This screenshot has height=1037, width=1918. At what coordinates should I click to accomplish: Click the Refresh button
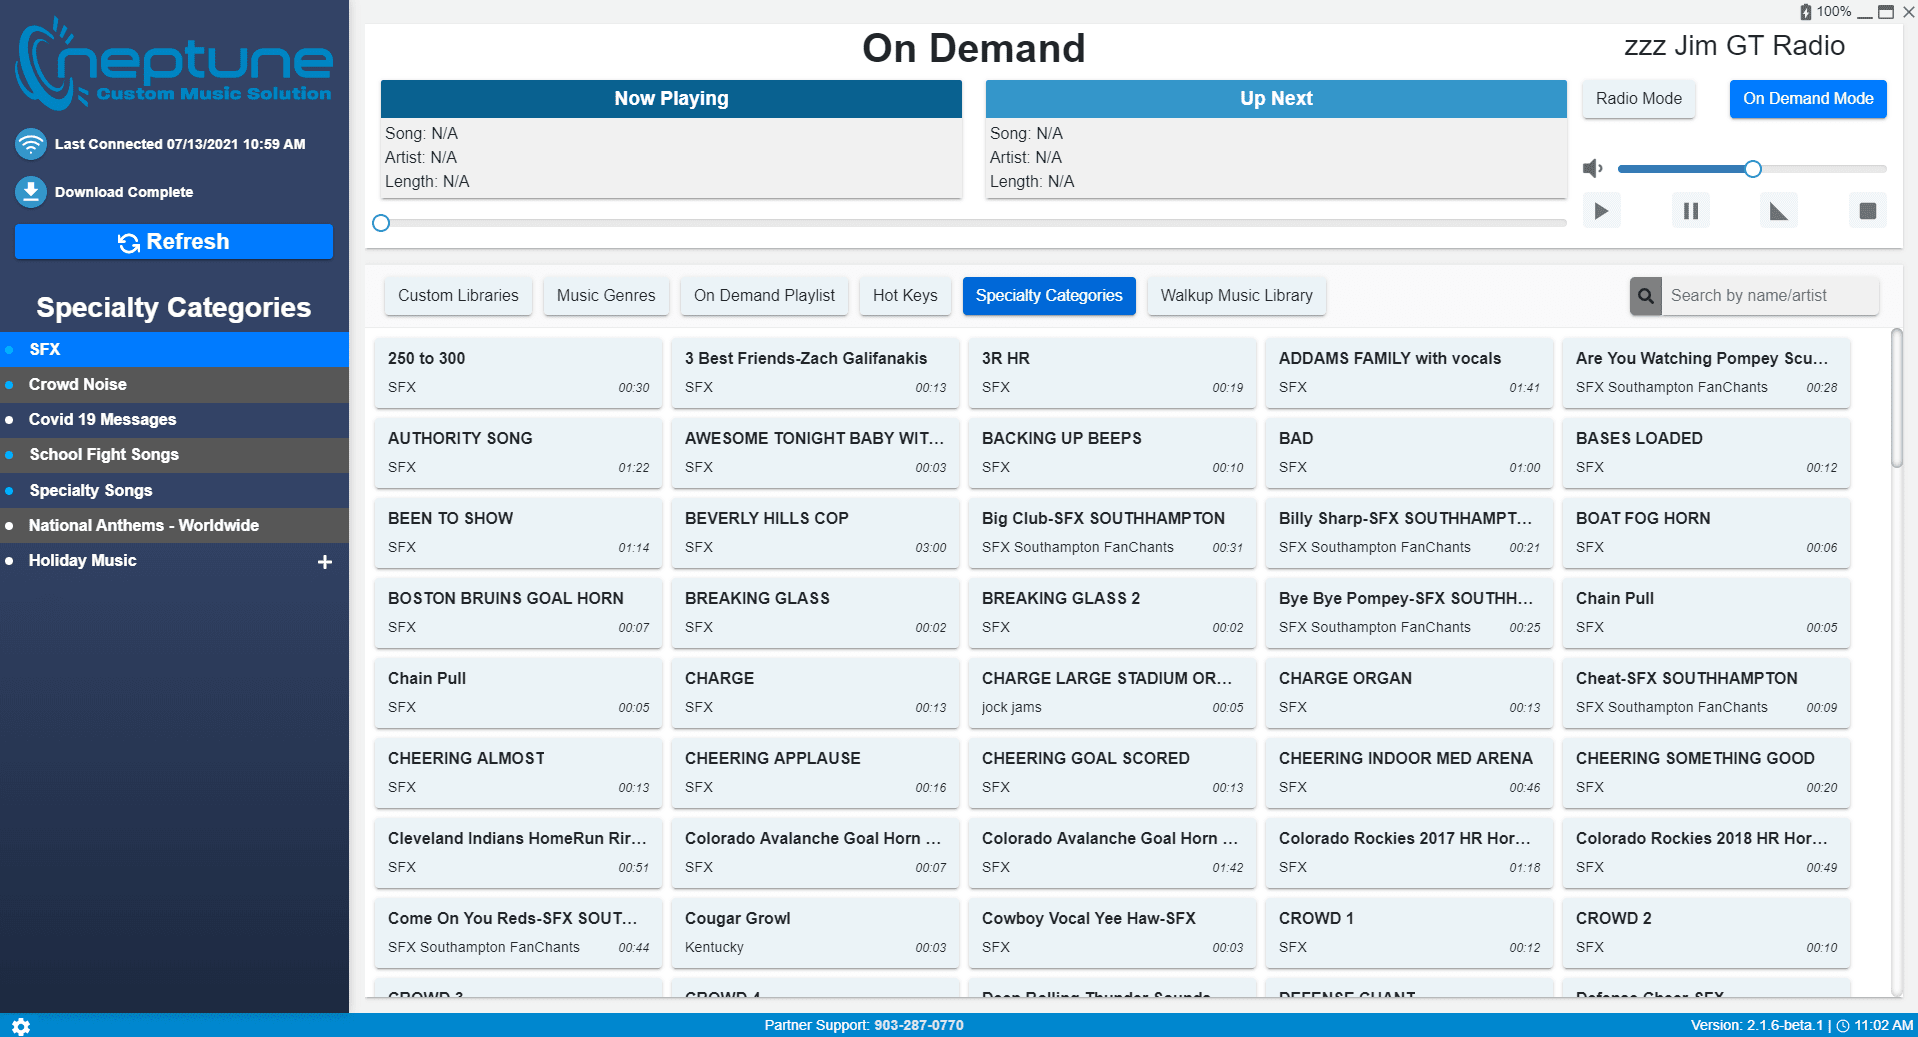[174, 242]
